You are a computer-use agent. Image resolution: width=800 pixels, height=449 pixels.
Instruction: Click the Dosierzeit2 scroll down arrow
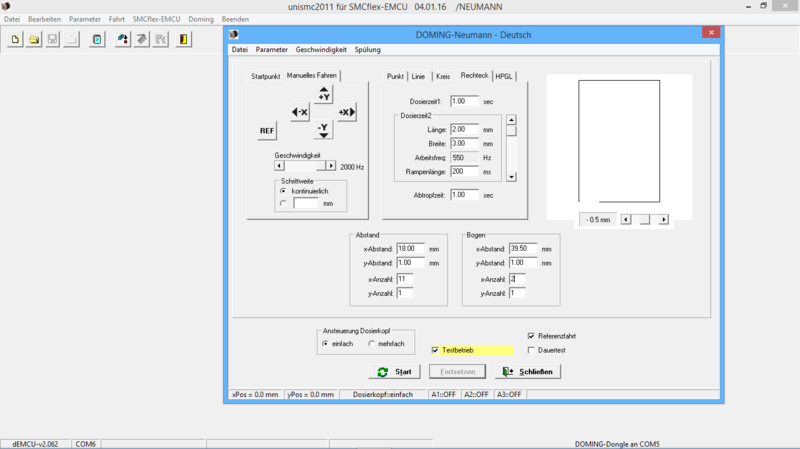[x=511, y=177]
